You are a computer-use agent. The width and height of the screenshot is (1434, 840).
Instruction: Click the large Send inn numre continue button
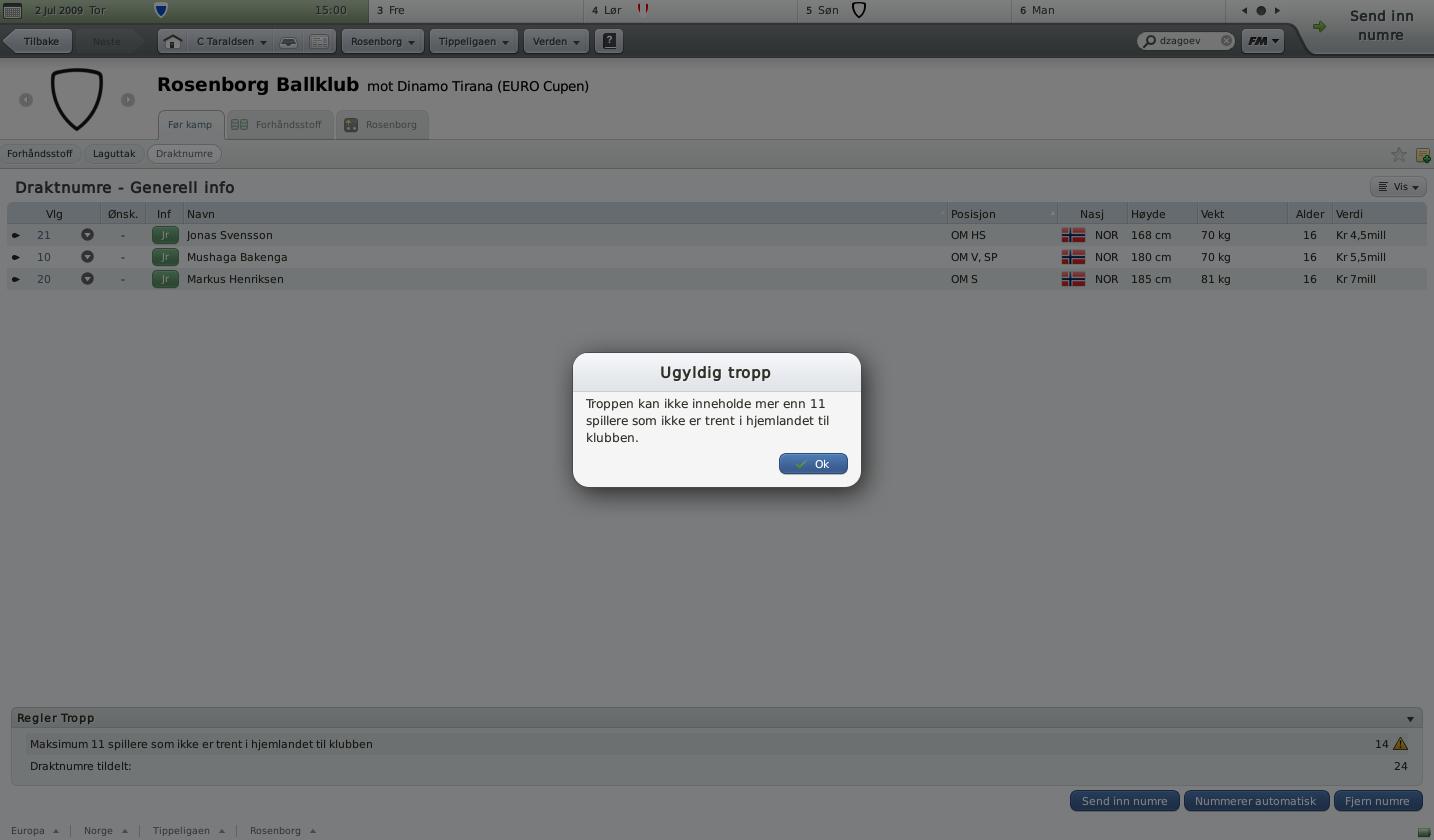1370,26
